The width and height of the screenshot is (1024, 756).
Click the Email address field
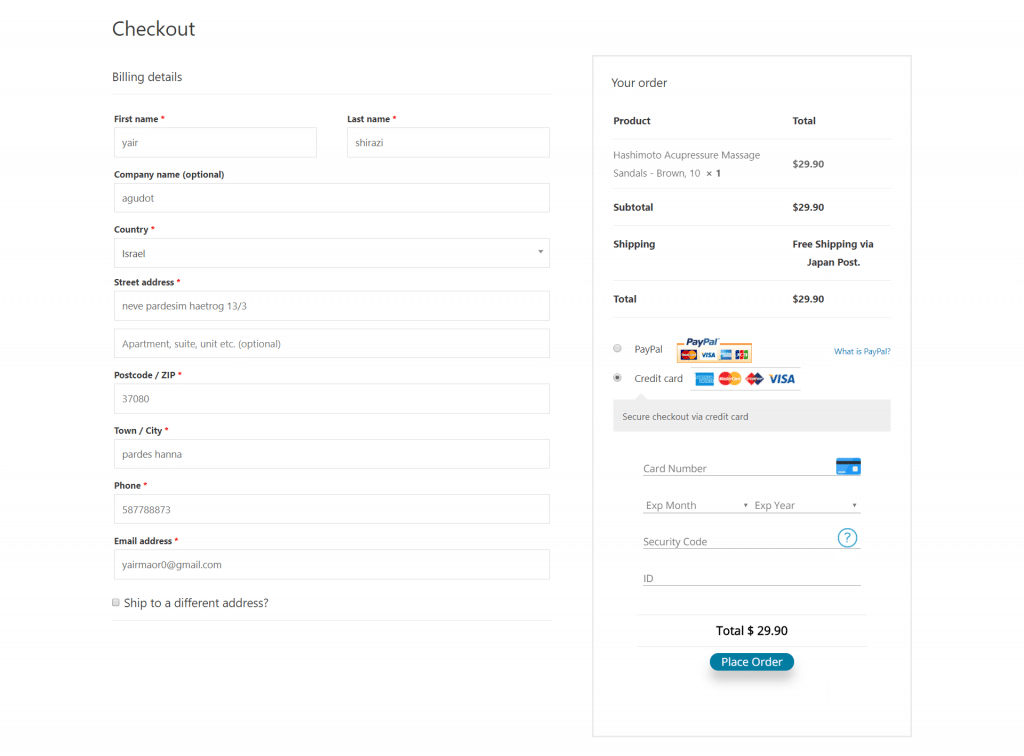tap(331, 564)
